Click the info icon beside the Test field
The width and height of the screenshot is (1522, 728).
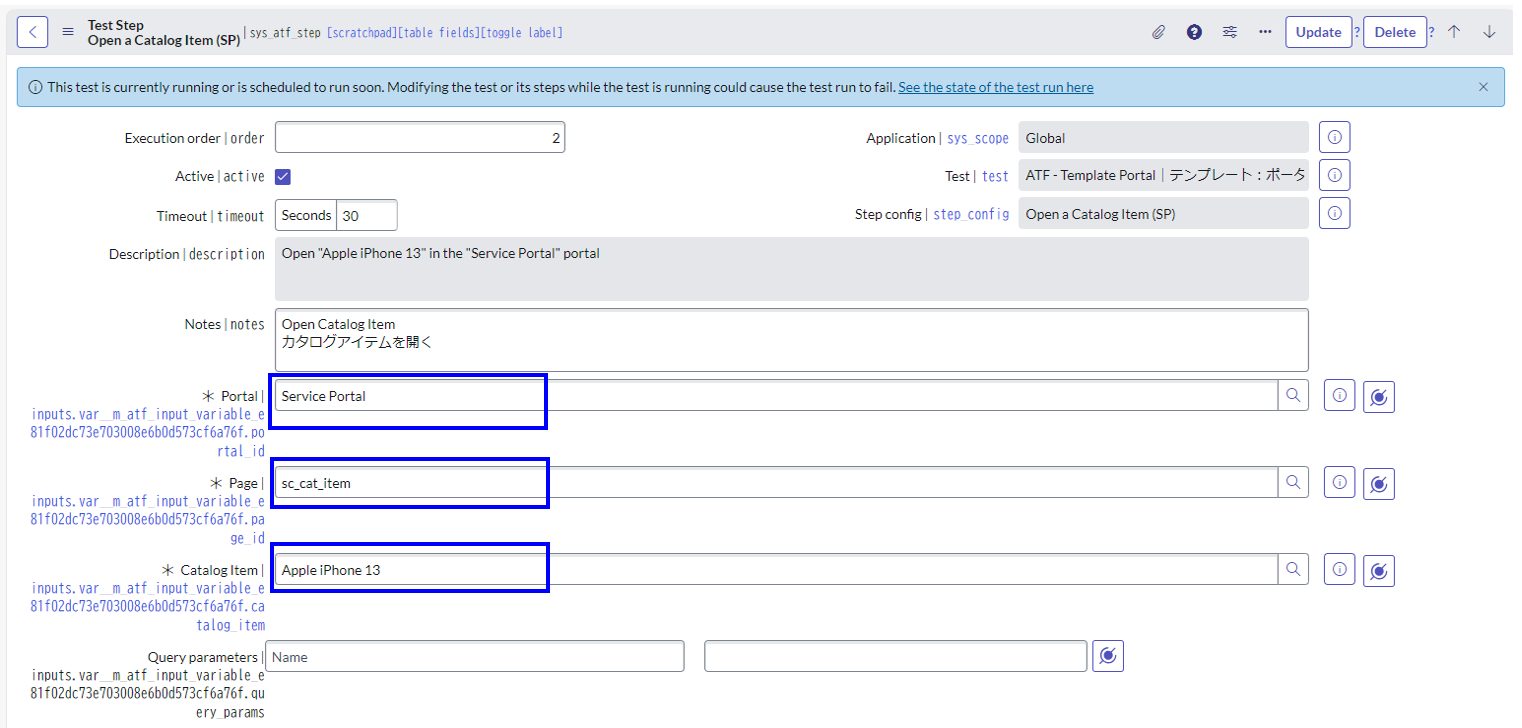[1334, 175]
